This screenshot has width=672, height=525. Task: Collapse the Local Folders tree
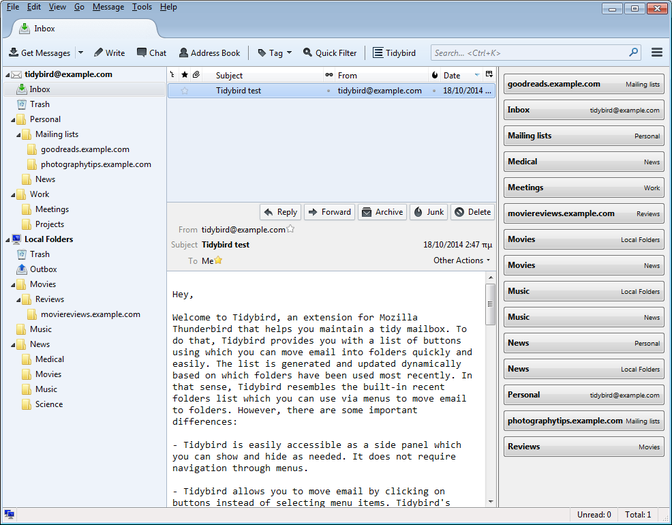click(7, 240)
